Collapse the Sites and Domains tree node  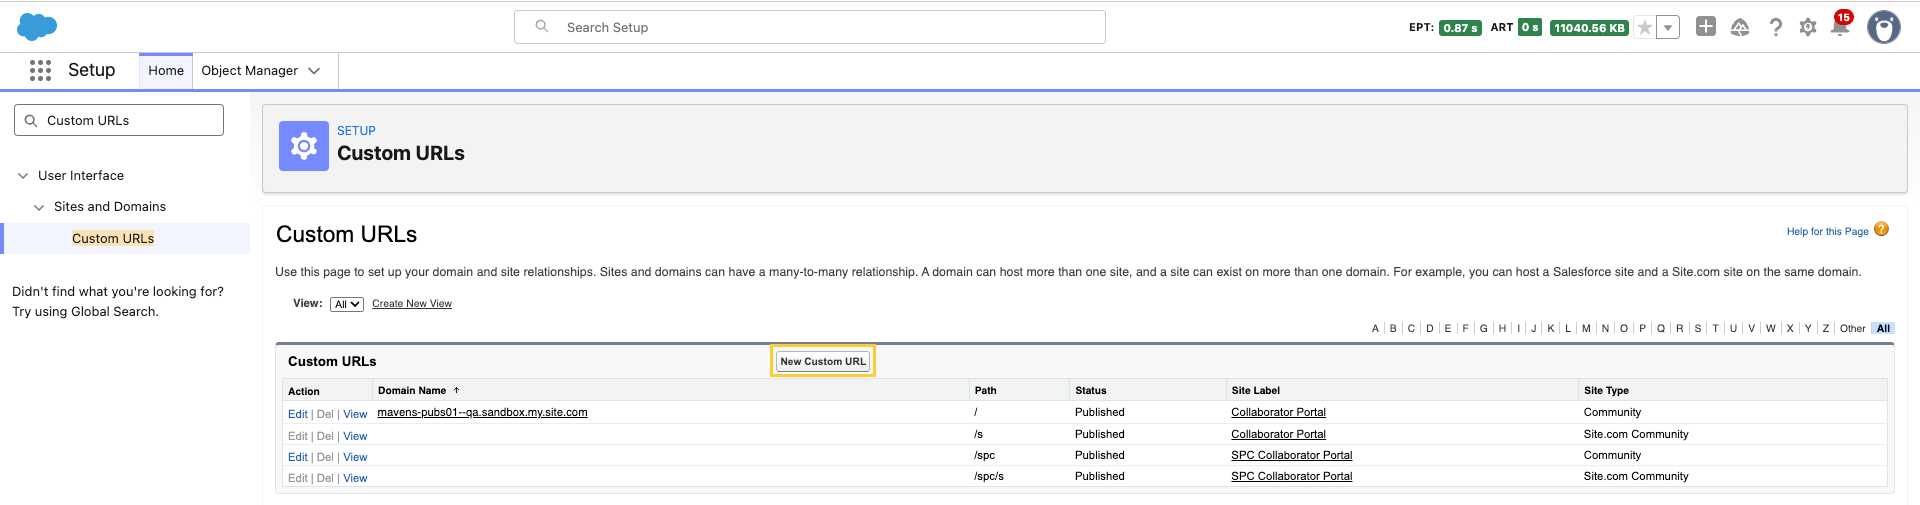(x=39, y=207)
